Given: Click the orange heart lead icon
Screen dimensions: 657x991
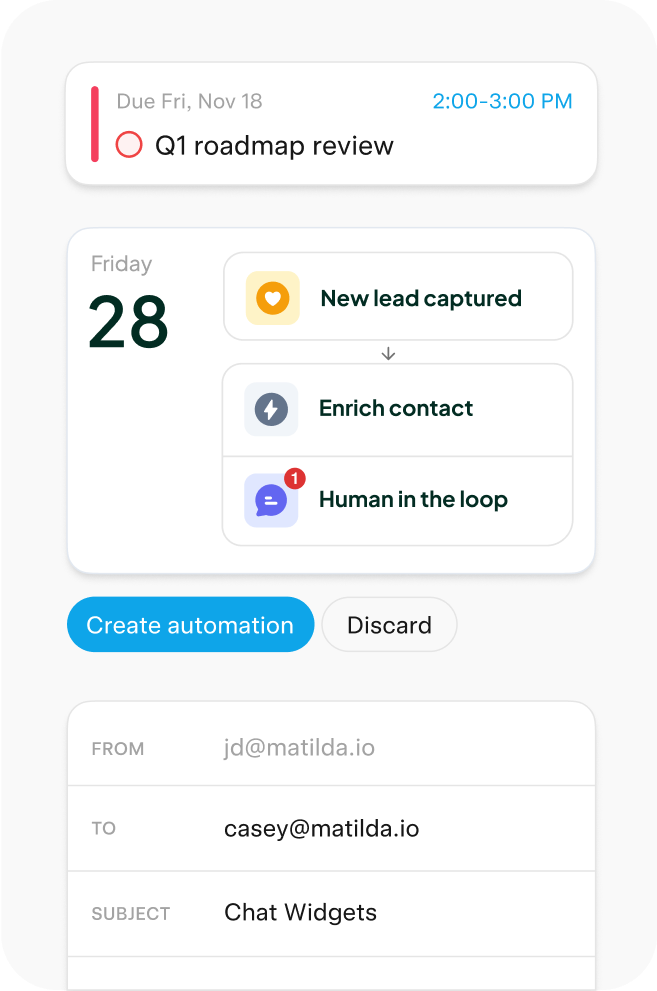Looking at the screenshot, I should tap(272, 298).
